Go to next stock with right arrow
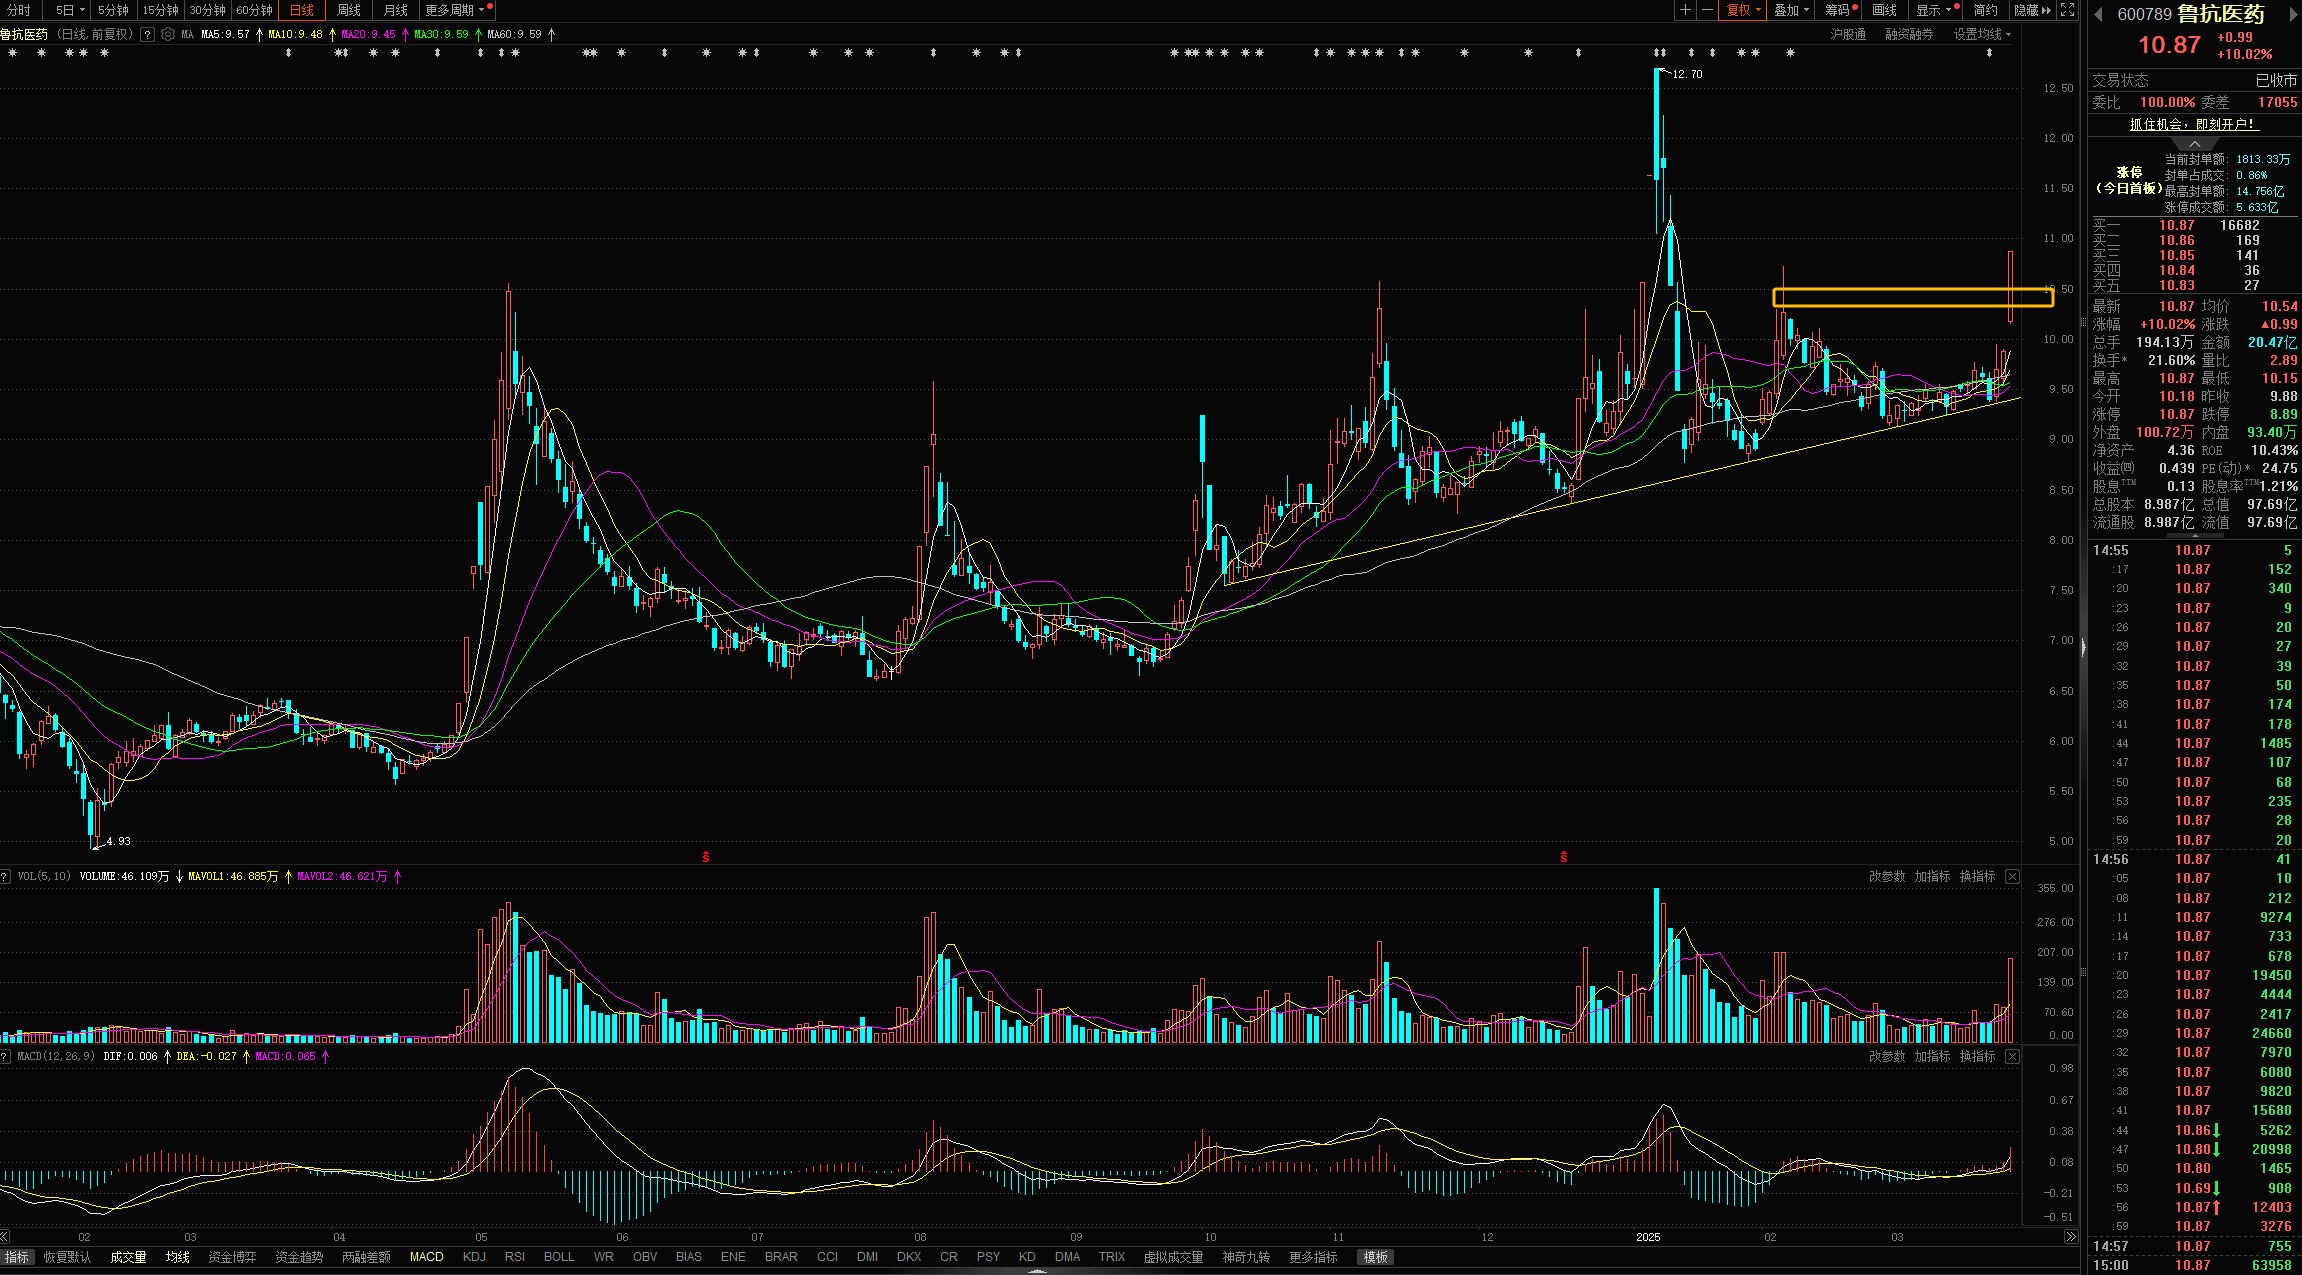Viewport: 2302px width, 1275px height. [x=2294, y=14]
